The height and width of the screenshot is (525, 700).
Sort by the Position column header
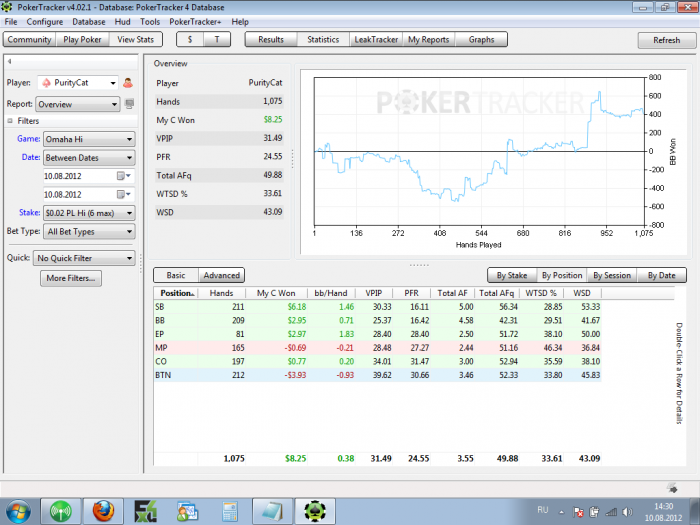(176, 293)
